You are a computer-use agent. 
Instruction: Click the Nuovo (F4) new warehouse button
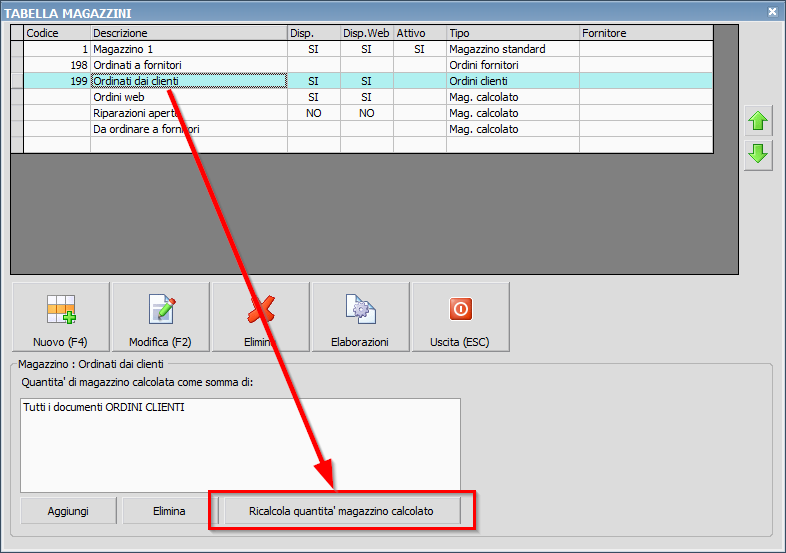61,317
